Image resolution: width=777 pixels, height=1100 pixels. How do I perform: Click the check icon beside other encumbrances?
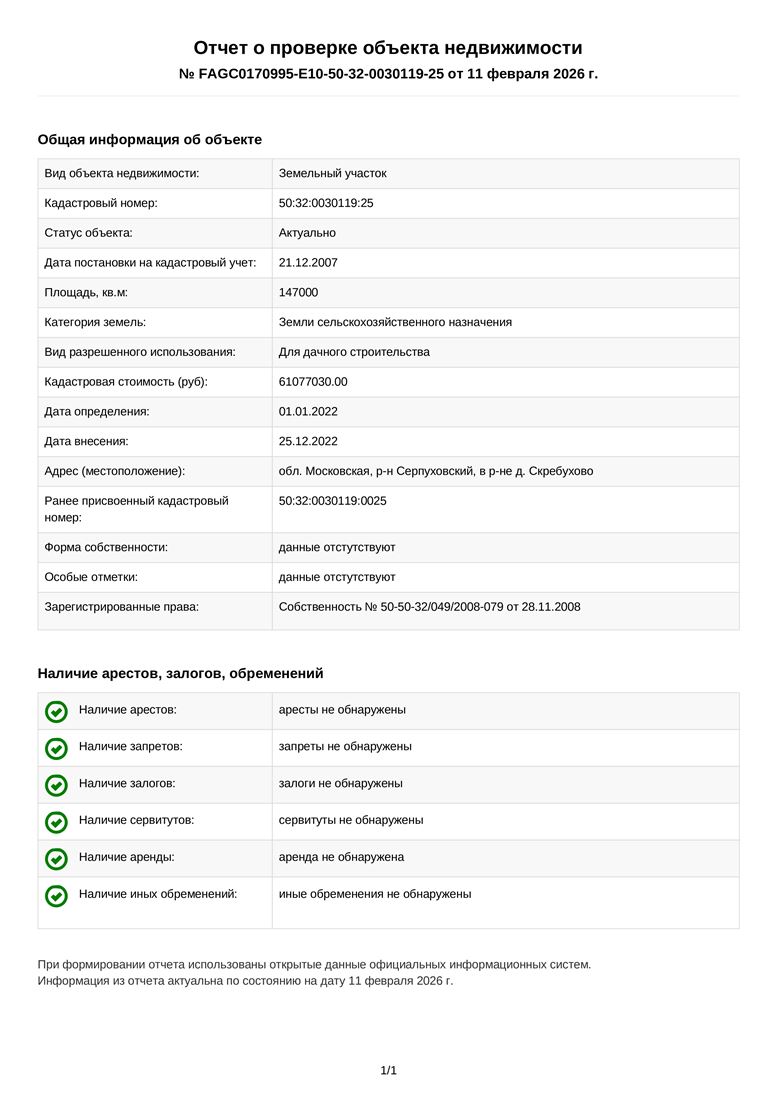(57, 896)
